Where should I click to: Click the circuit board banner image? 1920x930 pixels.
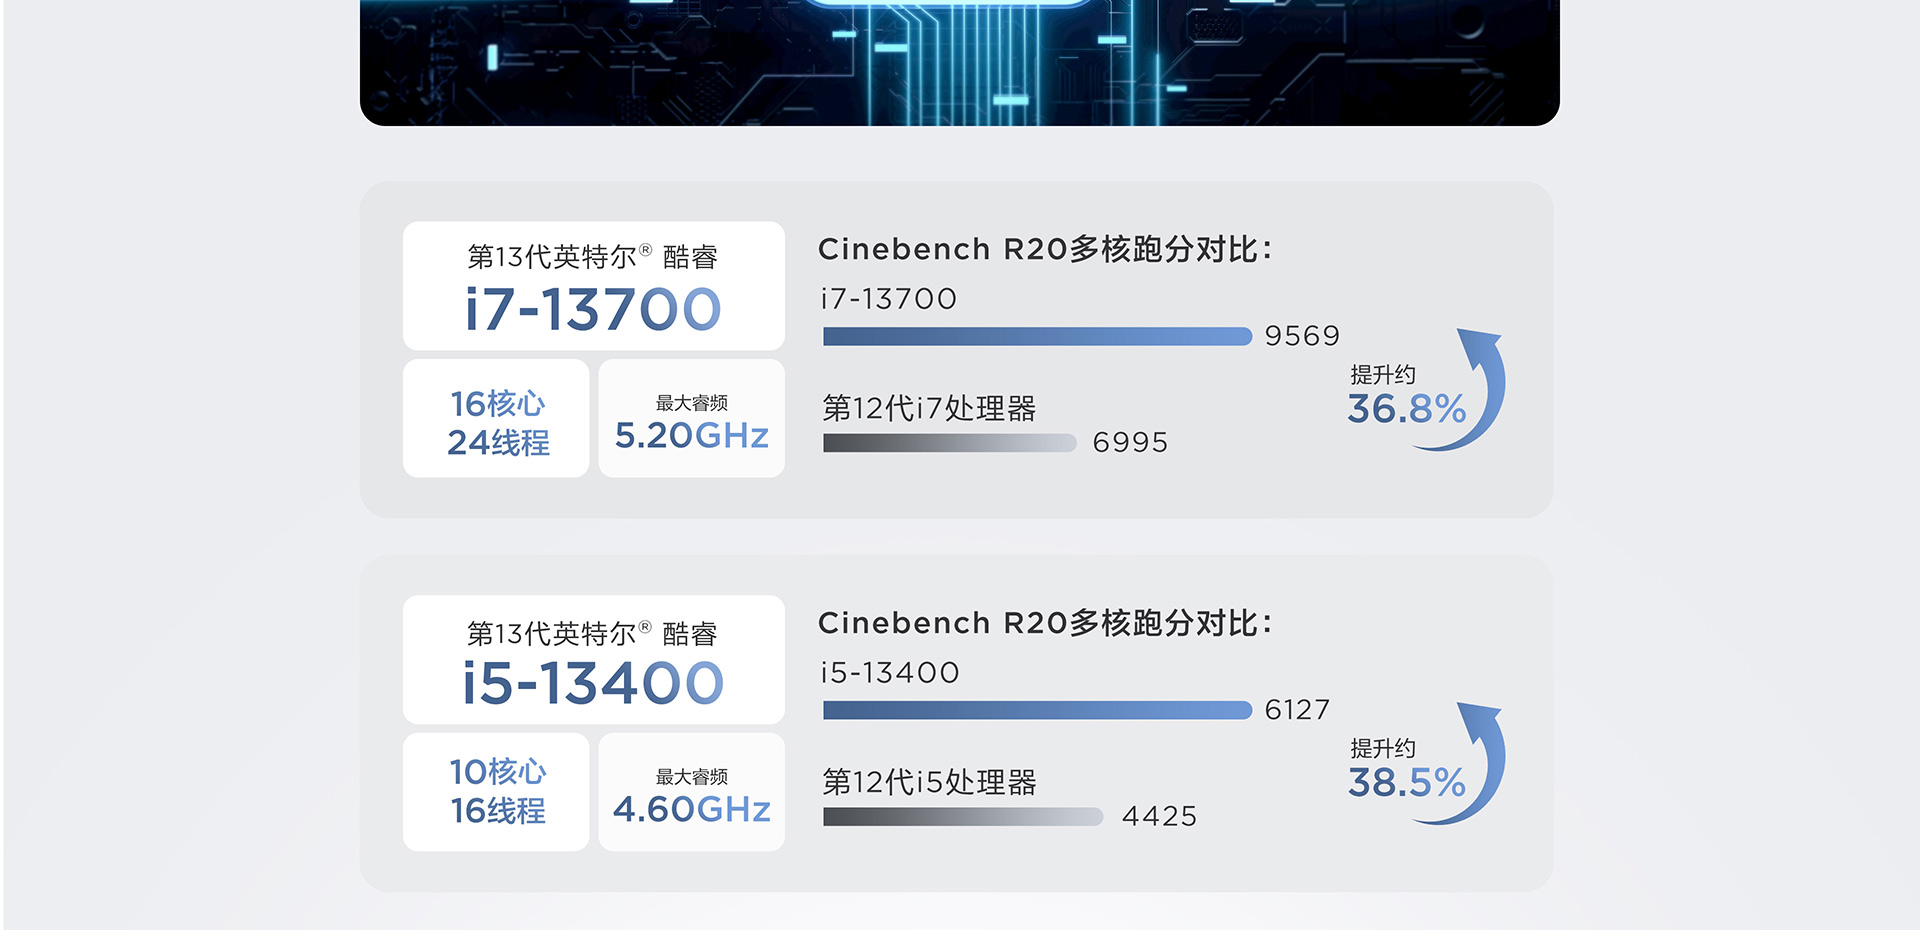(960, 62)
